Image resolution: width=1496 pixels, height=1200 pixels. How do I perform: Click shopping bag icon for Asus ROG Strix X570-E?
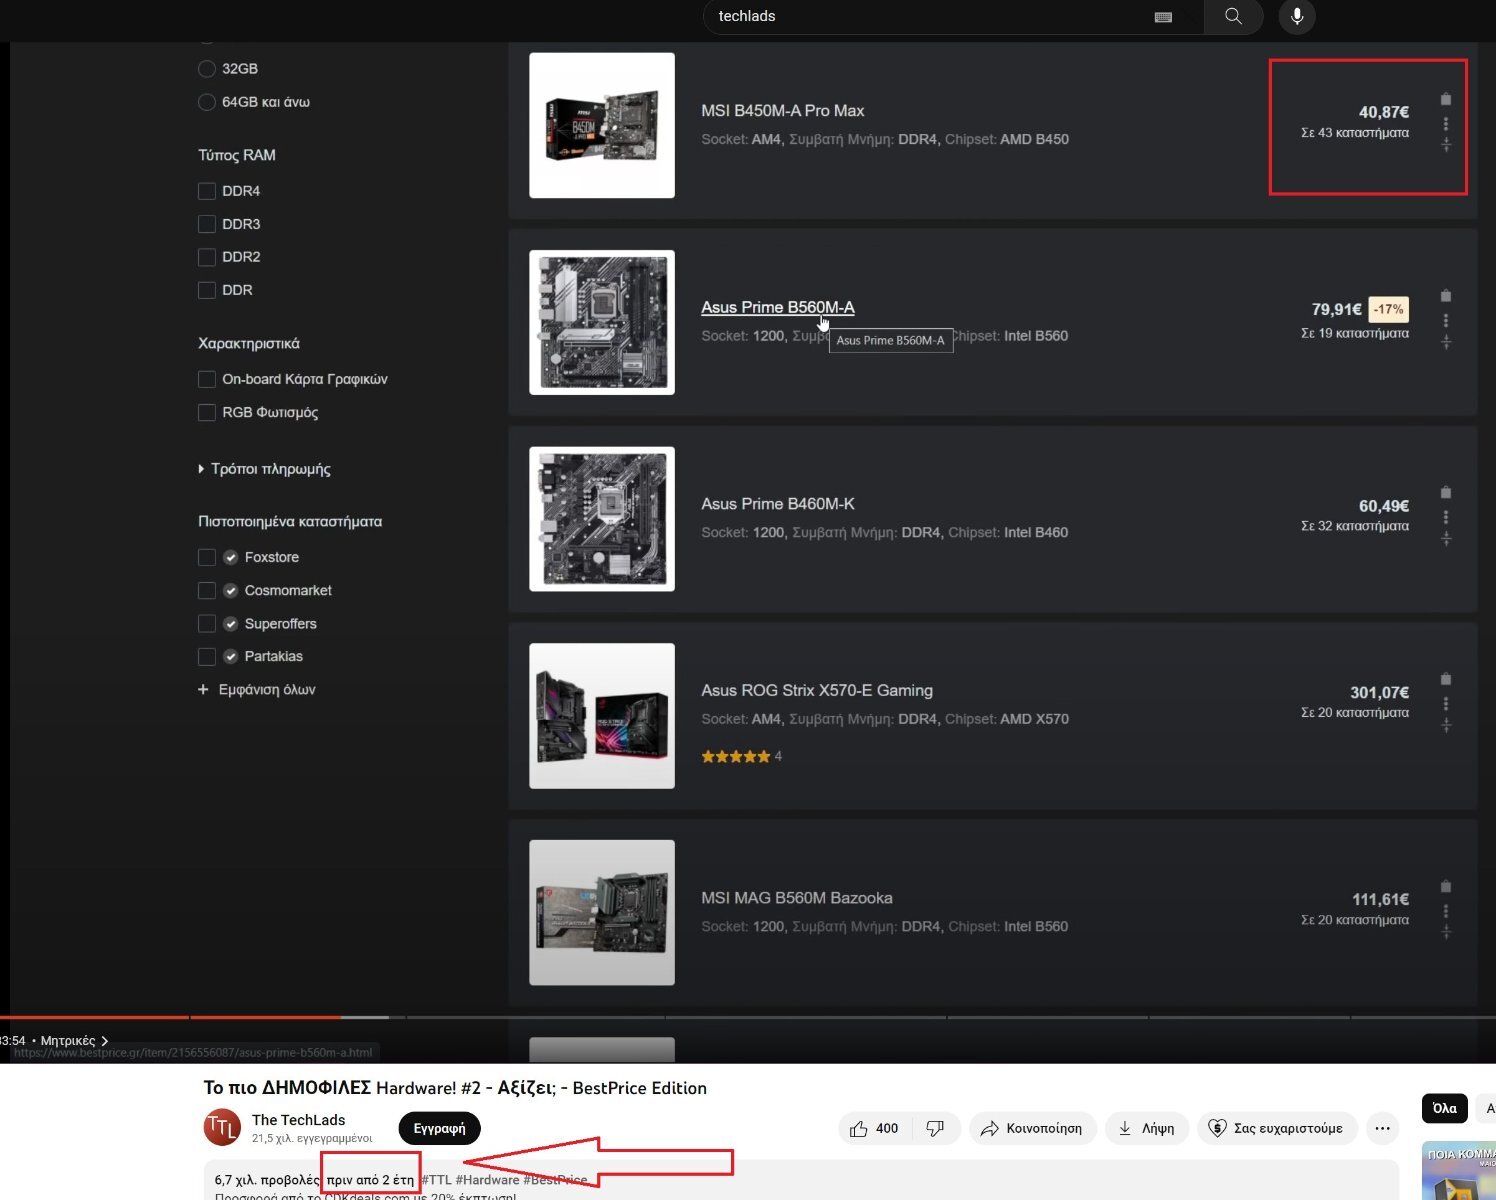pyautogui.click(x=1446, y=679)
